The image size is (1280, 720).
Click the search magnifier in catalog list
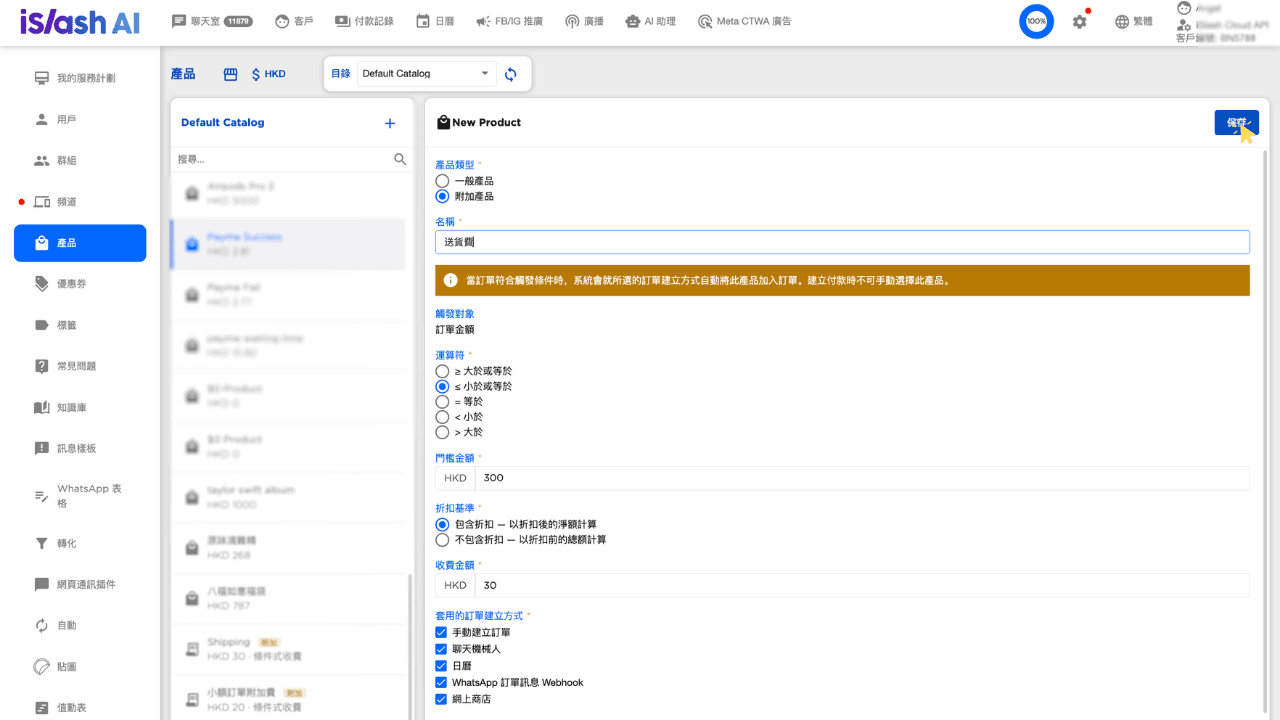(x=400, y=159)
